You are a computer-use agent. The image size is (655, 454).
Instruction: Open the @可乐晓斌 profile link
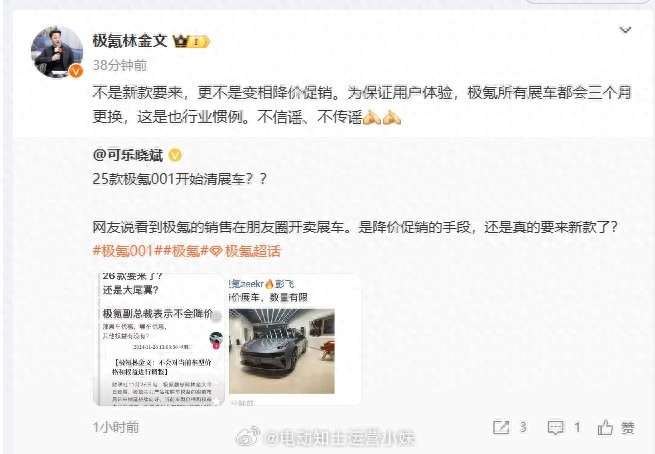click(x=128, y=155)
